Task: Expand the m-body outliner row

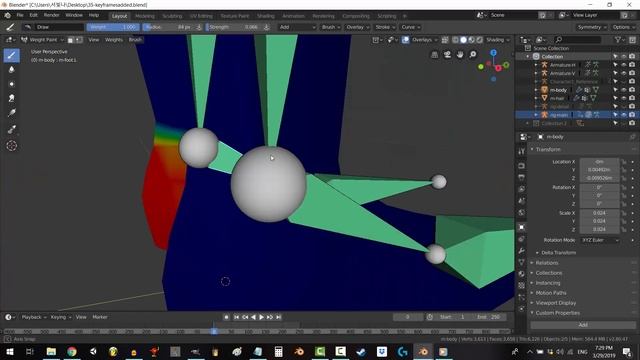Action: (536, 90)
